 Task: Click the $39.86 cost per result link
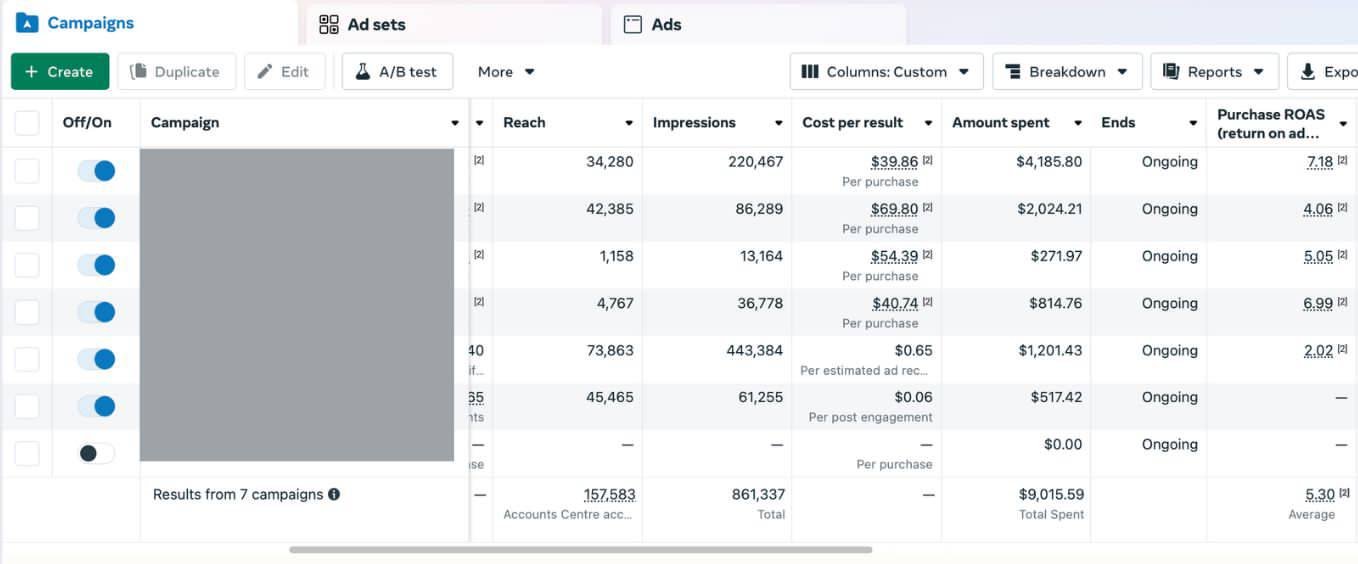click(x=893, y=162)
